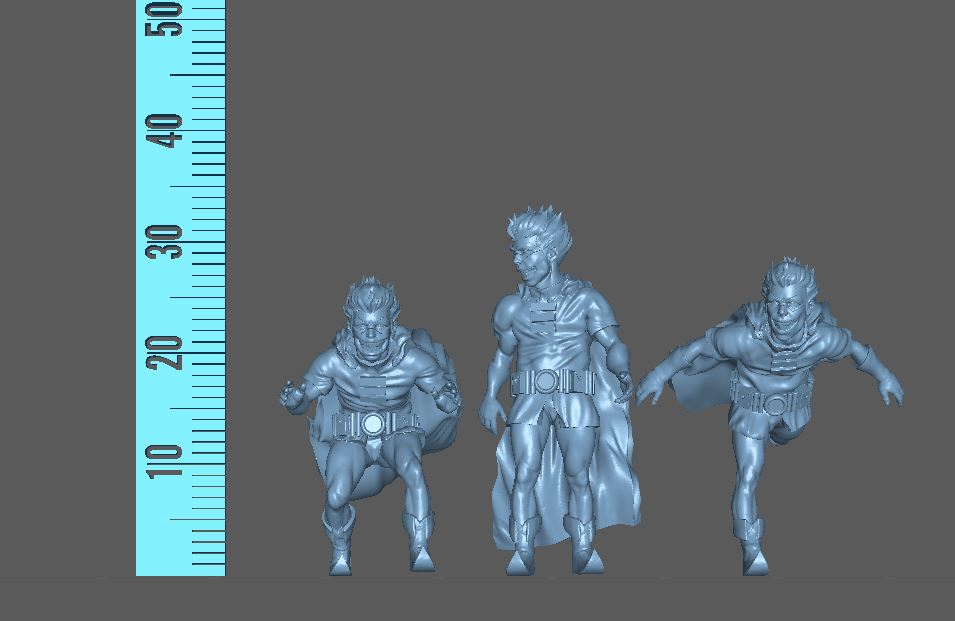The image size is (955, 621).
Task: Click the bottom zero end of the ruler
Action: pos(180,572)
